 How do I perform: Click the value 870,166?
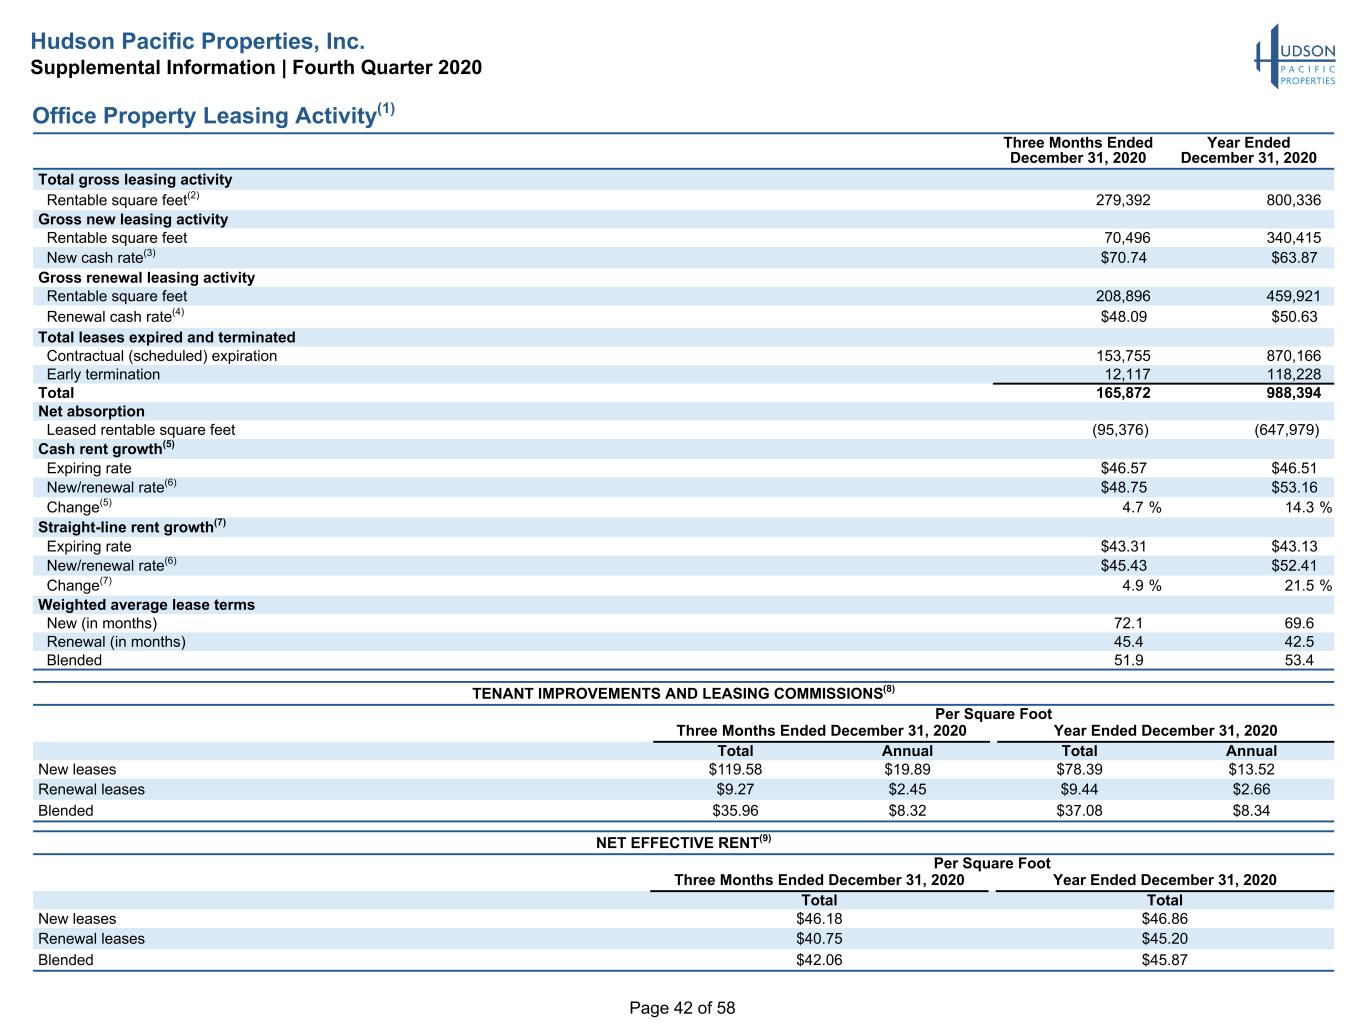pos(1294,356)
